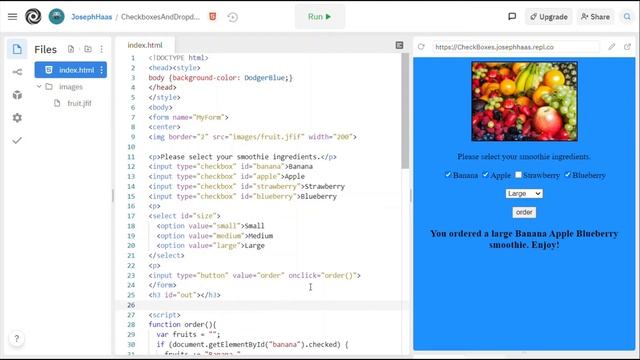This screenshot has width=640, height=360.
Task: Click the Files panel heading
Action: [x=45, y=49]
